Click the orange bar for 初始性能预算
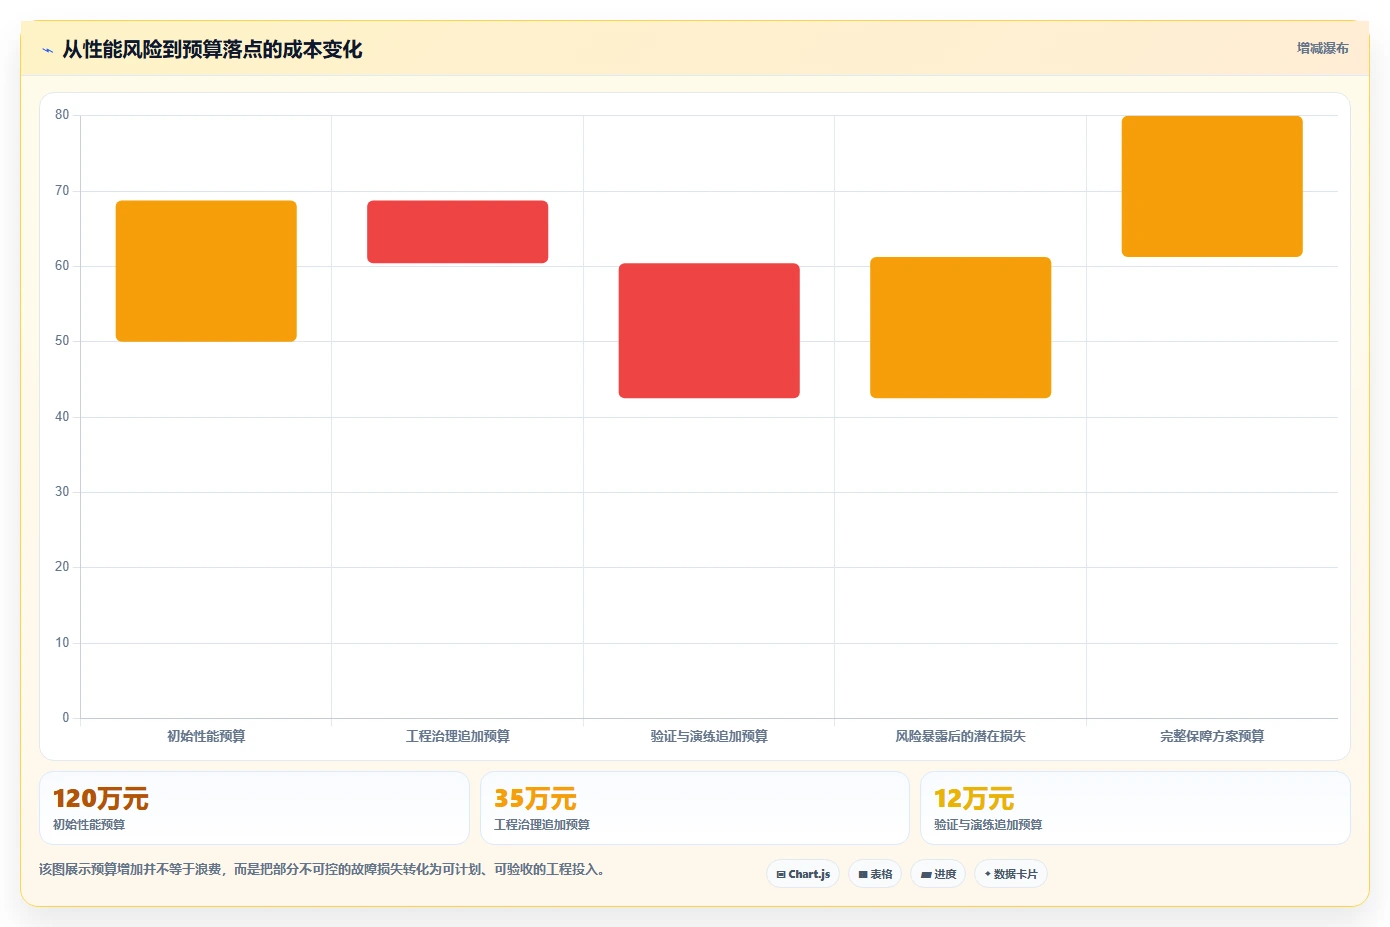The width and height of the screenshot is (1390, 927). point(206,271)
